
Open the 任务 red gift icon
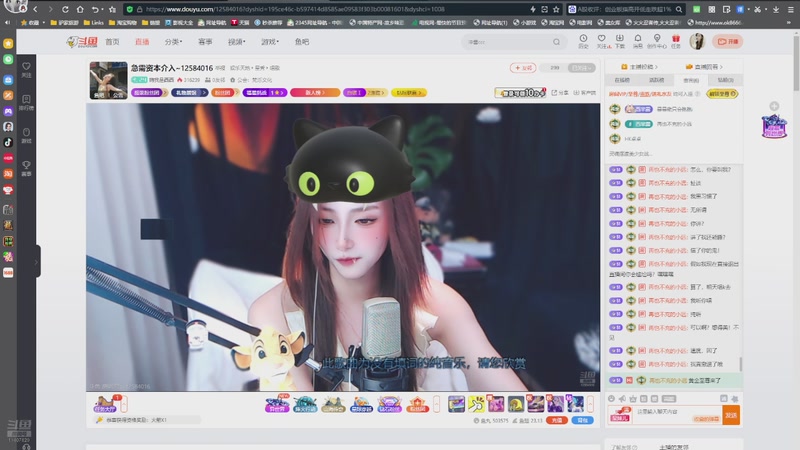coord(676,39)
